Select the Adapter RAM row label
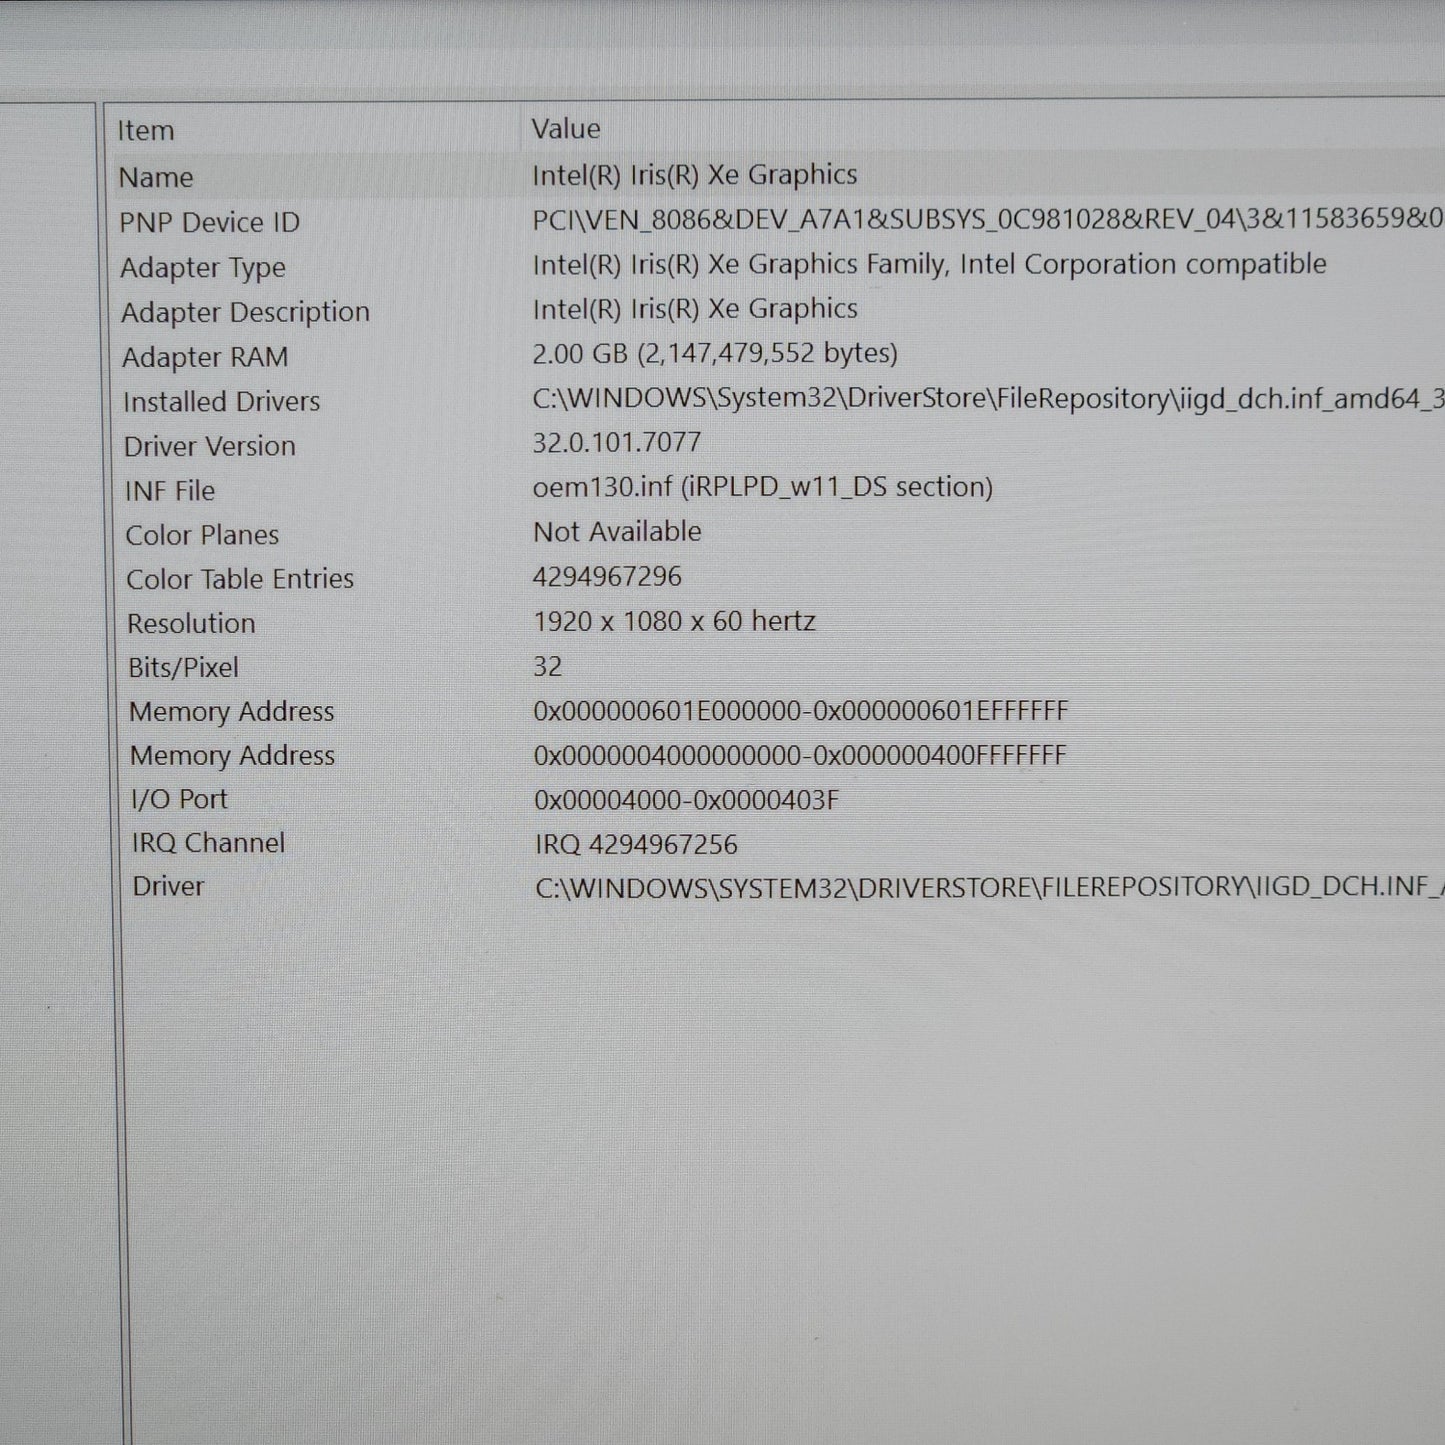The image size is (1445, 1445). (x=205, y=357)
